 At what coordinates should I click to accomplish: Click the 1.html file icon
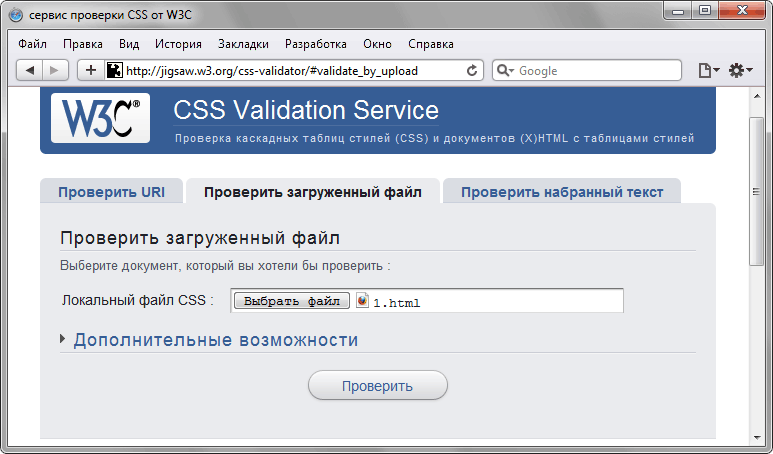(x=362, y=300)
